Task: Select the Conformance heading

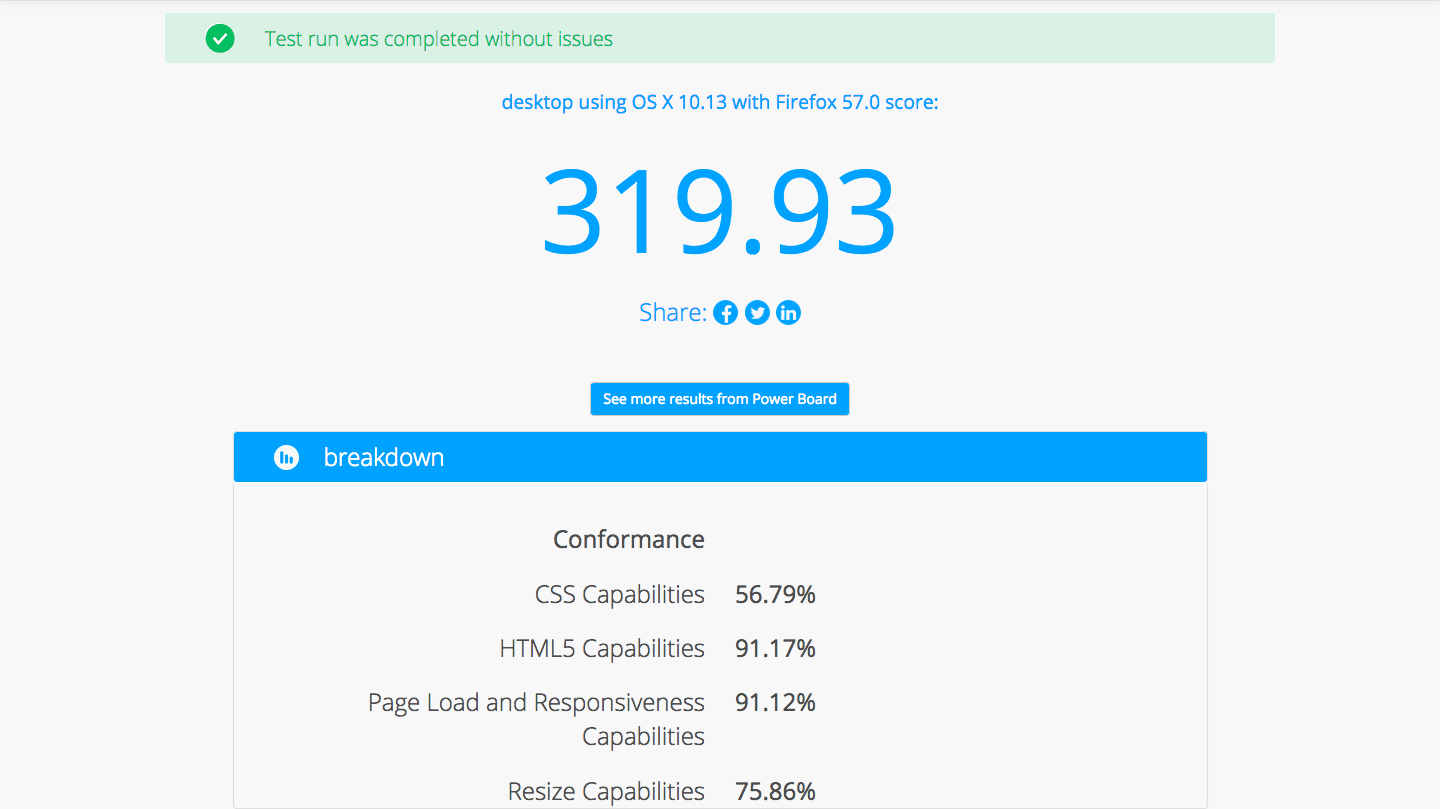Action: [x=628, y=540]
